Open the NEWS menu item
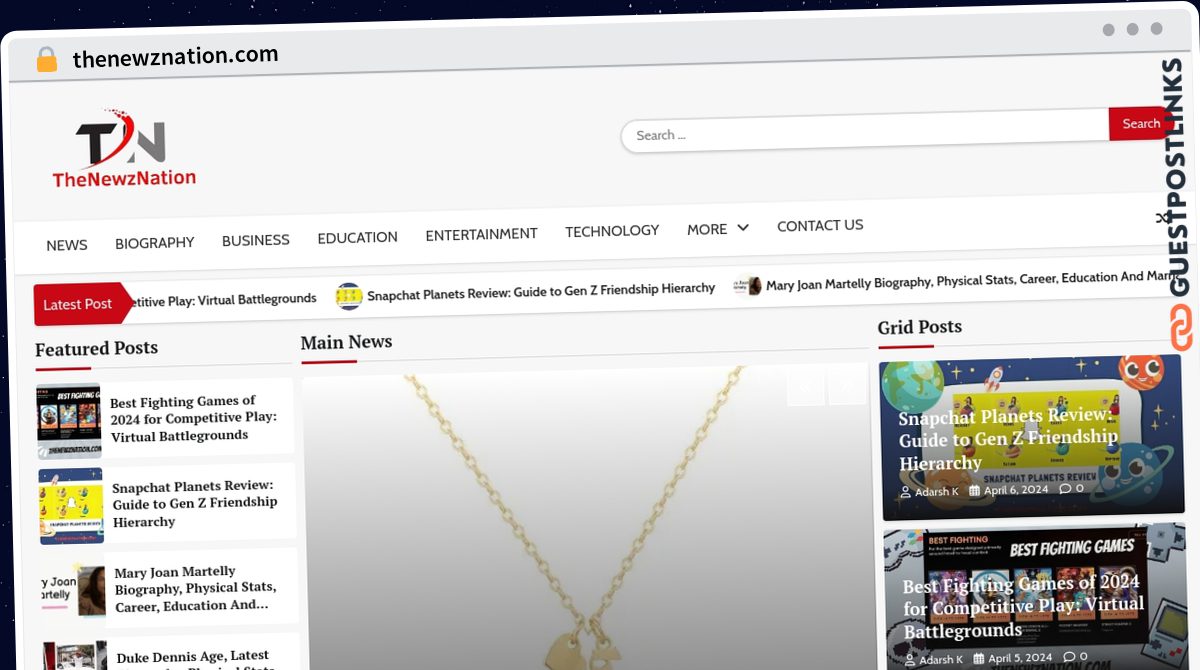 67,245
